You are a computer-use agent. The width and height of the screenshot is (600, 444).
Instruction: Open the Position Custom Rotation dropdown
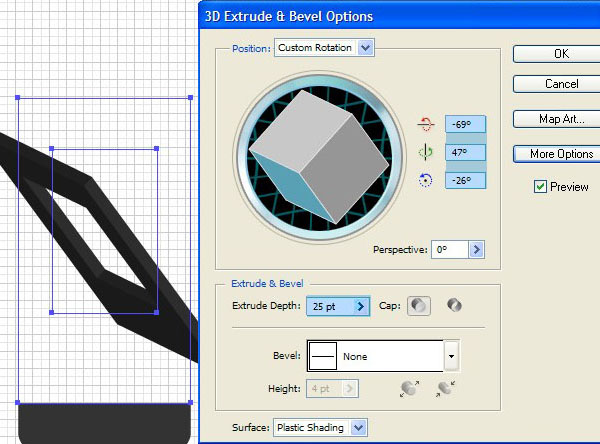324,48
